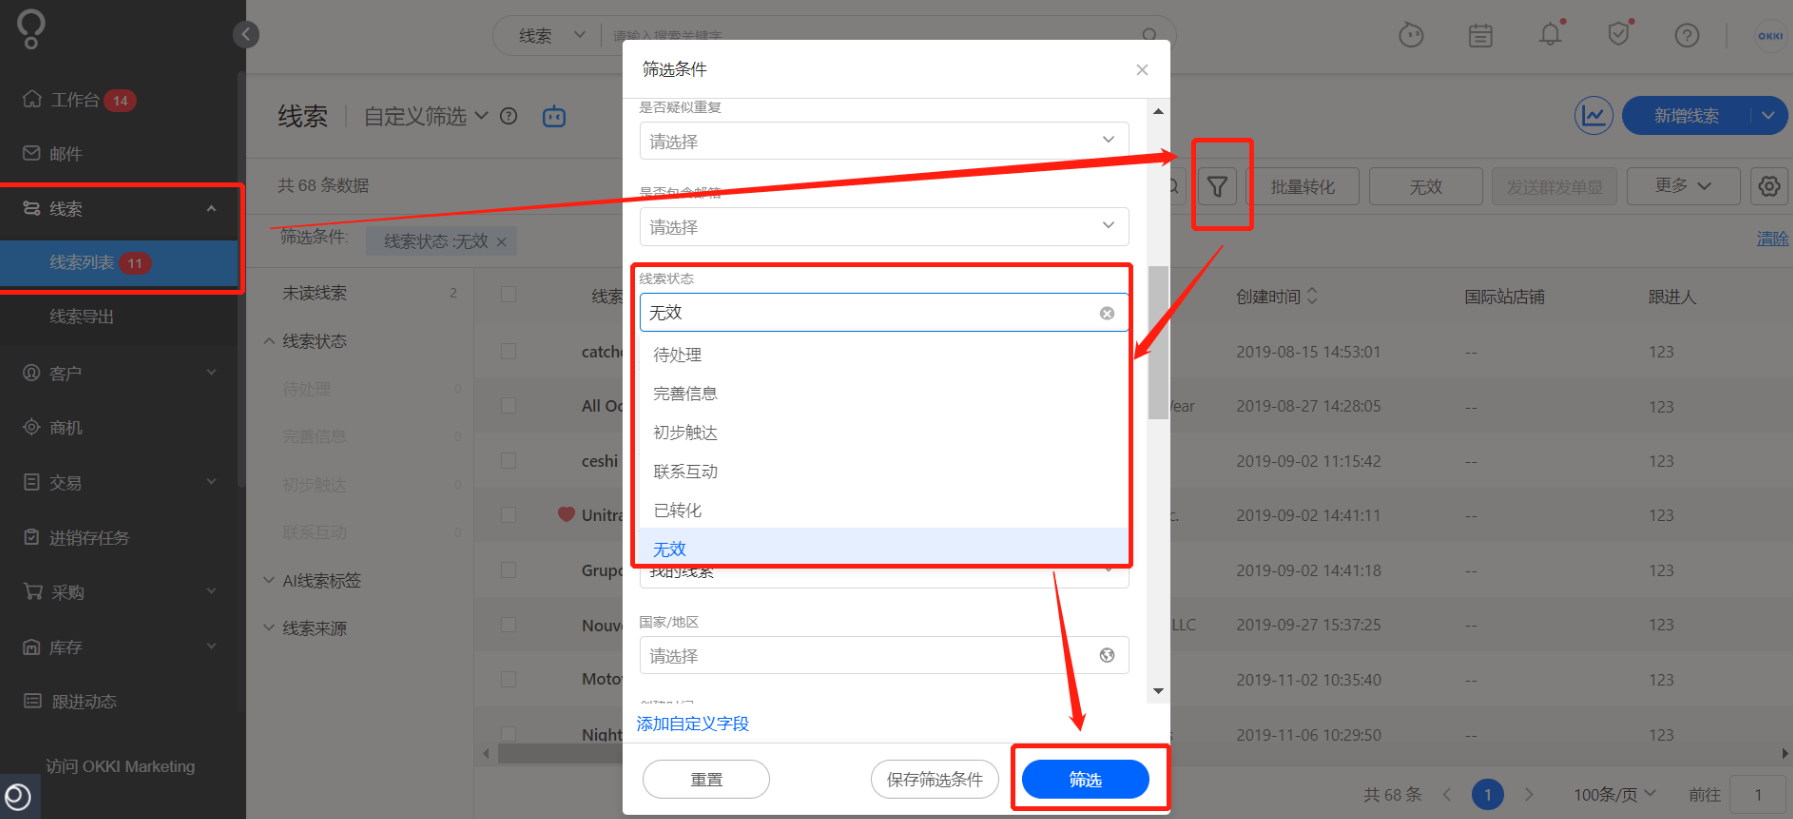Expand the 客户 sidebar section
Viewport: 1793px width, 819px height.
(x=211, y=373)
